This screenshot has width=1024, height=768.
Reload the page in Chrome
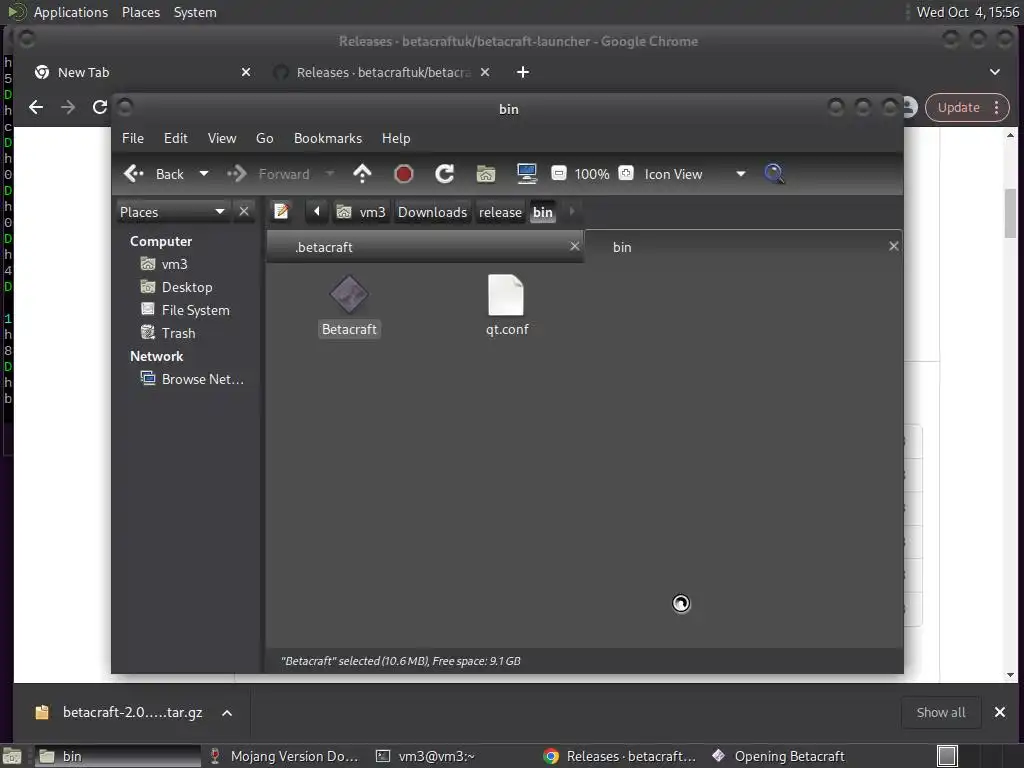(100, 107)
